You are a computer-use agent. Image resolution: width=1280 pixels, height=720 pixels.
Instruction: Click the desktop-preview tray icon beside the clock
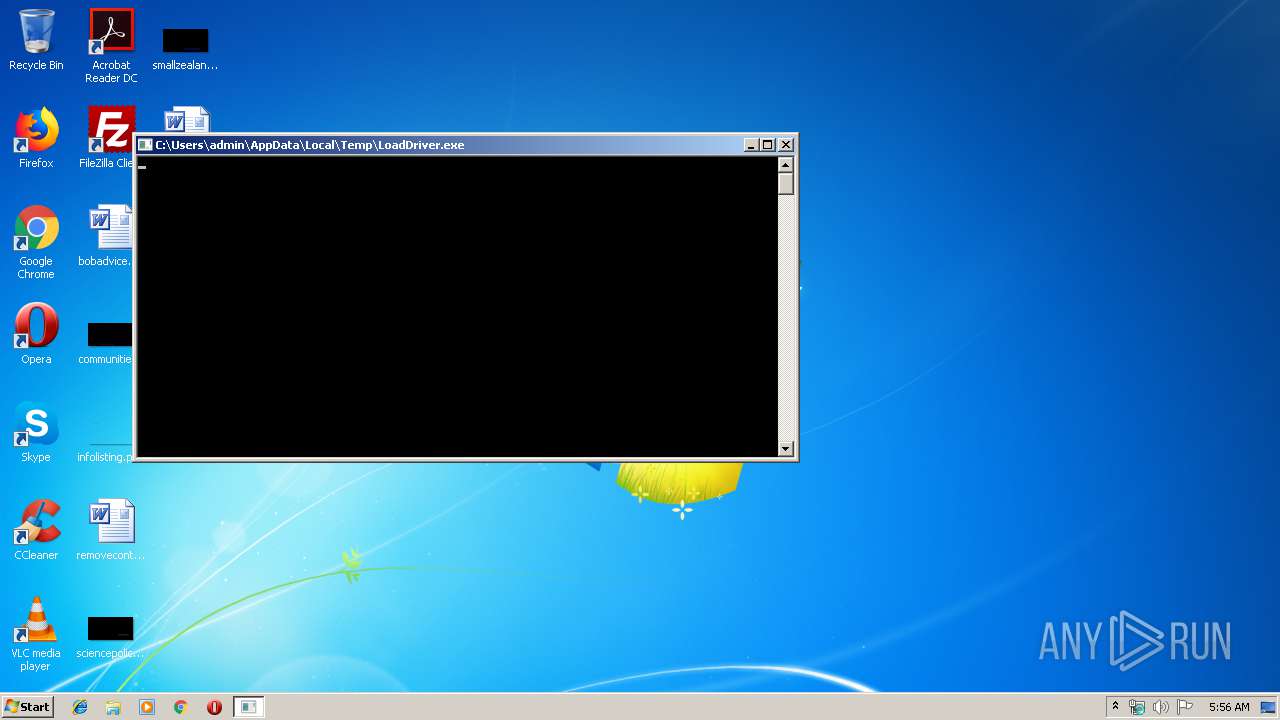1268,707
